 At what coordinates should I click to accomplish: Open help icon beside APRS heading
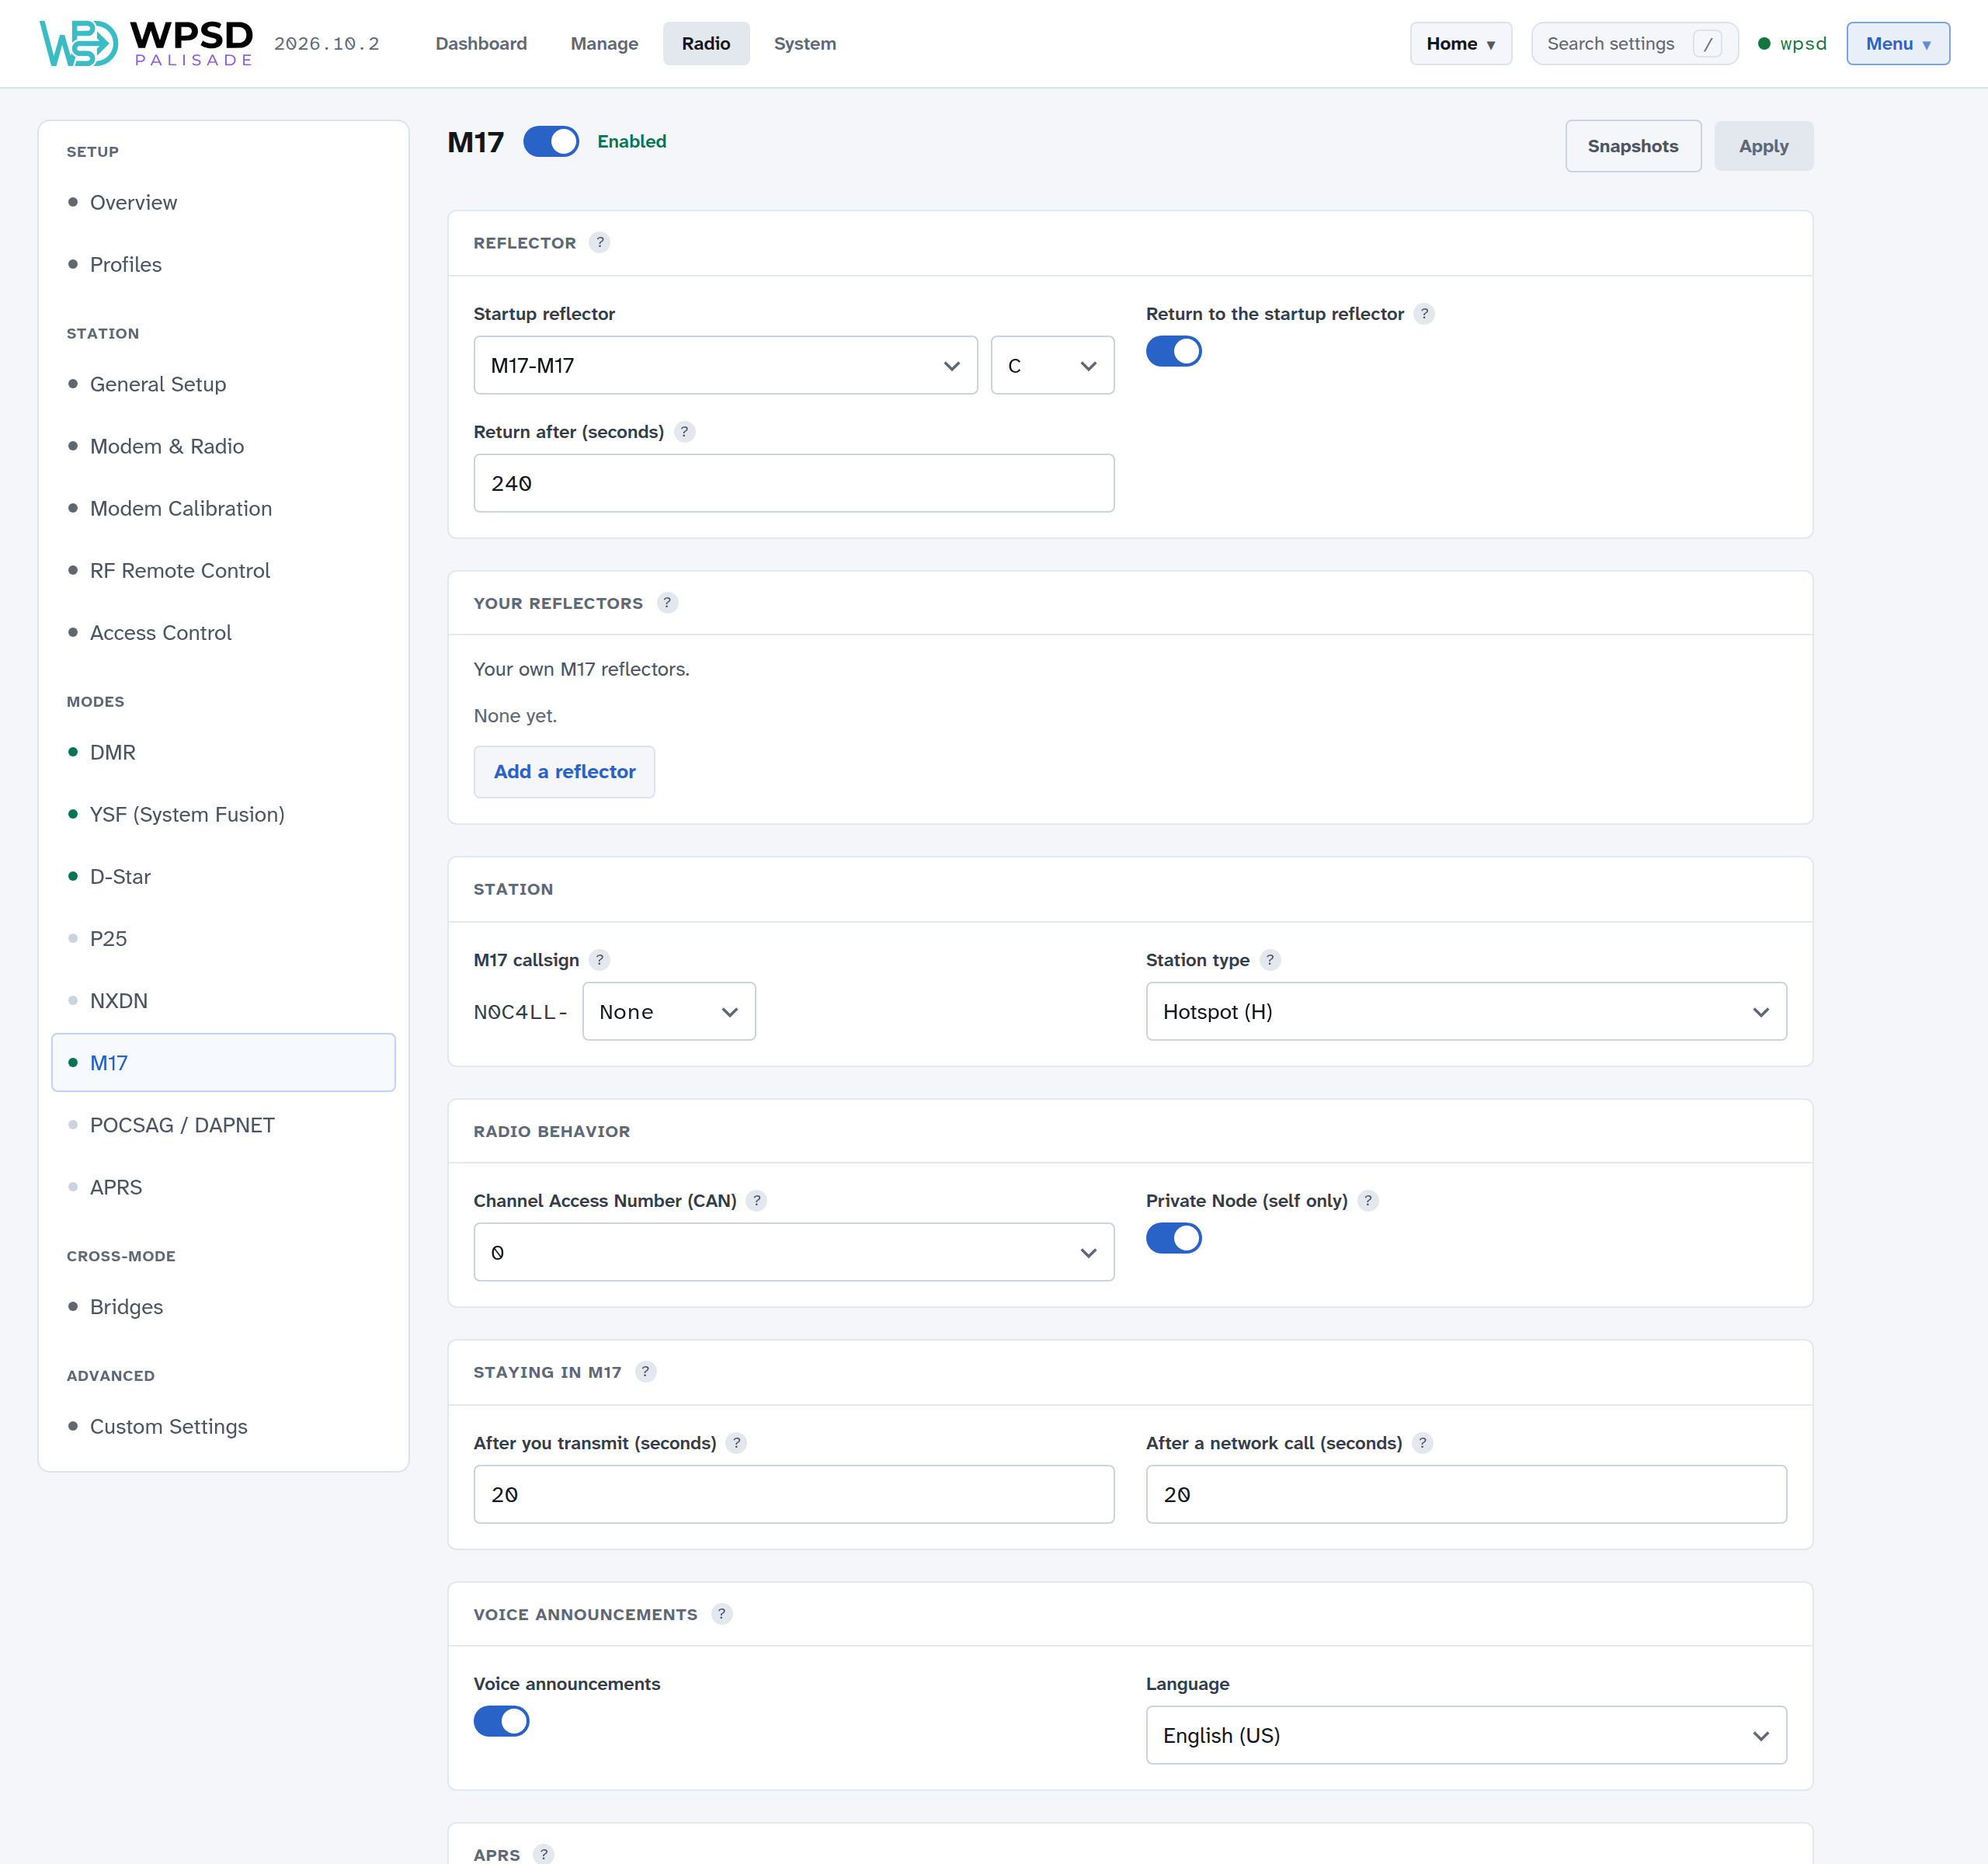[x=543, y=1854]
